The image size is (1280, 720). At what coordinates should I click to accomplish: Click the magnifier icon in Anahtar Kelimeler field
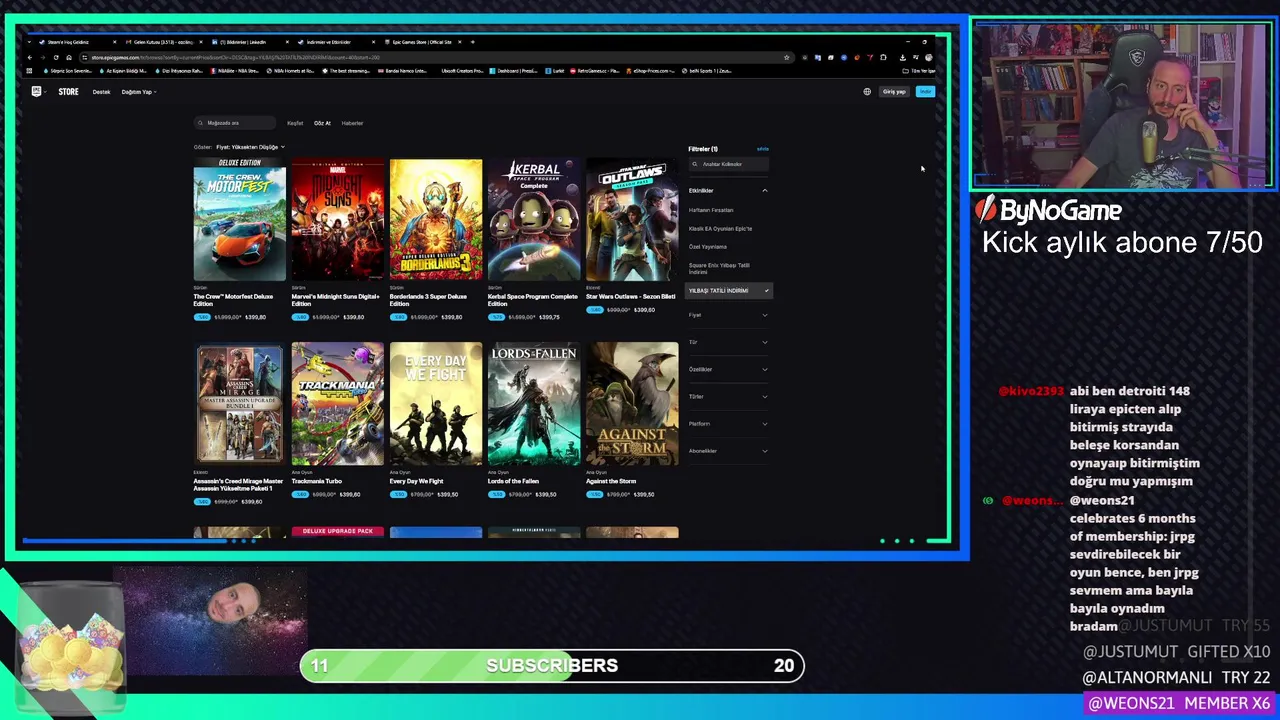click(x=697, y=164)
